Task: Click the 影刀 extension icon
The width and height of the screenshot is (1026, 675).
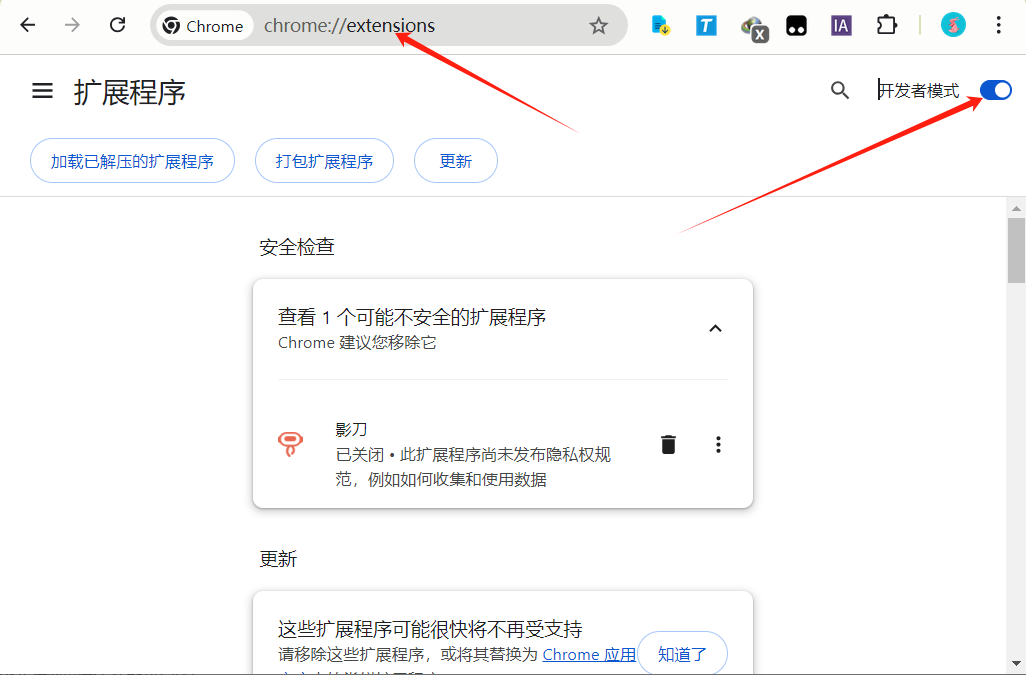Action: [291, 445]
